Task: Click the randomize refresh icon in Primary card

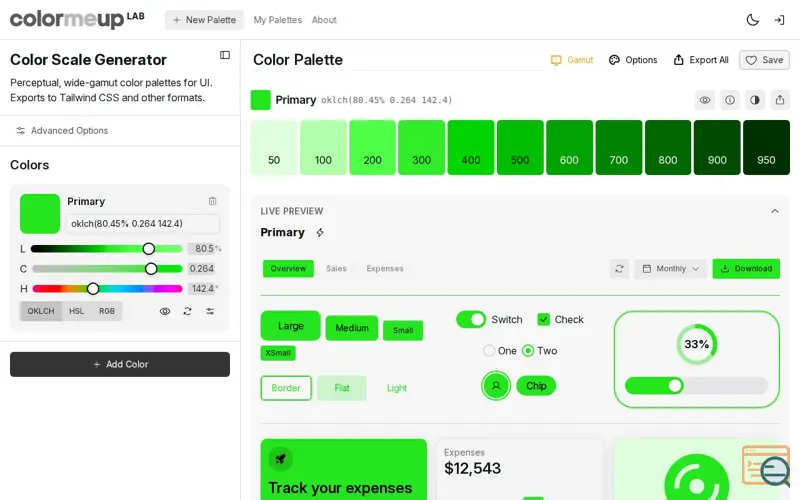Action: (x=187, y=311)
